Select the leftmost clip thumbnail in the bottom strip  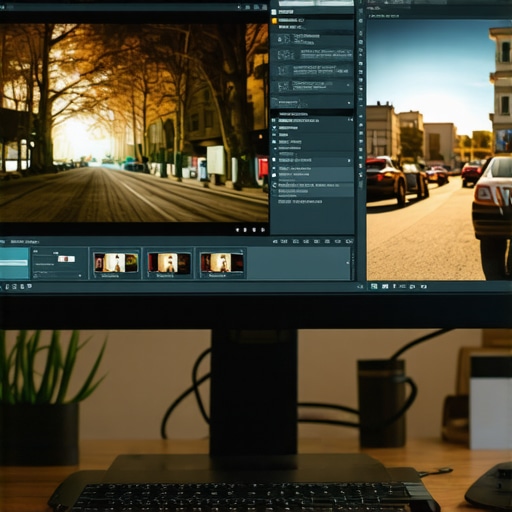pyautogui.click(x=116, y=263)
